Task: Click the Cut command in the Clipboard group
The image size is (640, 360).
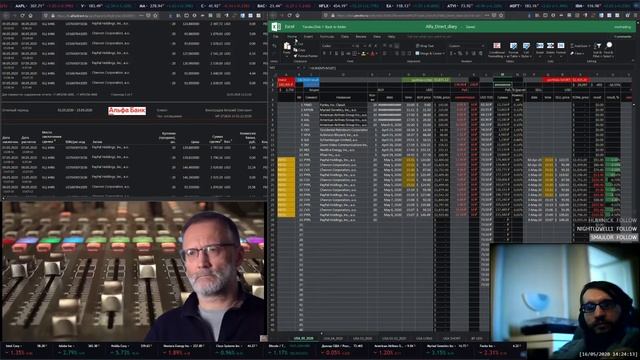Action: click(299, 44)
